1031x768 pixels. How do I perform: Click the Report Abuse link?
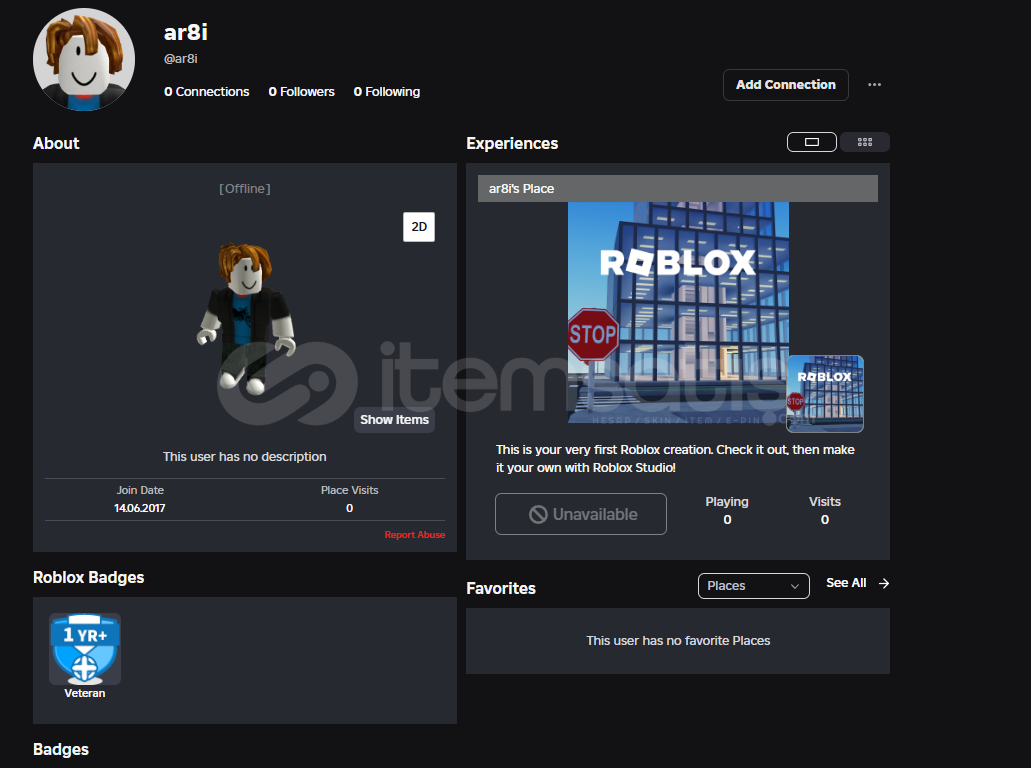click(x=415, y=535)
